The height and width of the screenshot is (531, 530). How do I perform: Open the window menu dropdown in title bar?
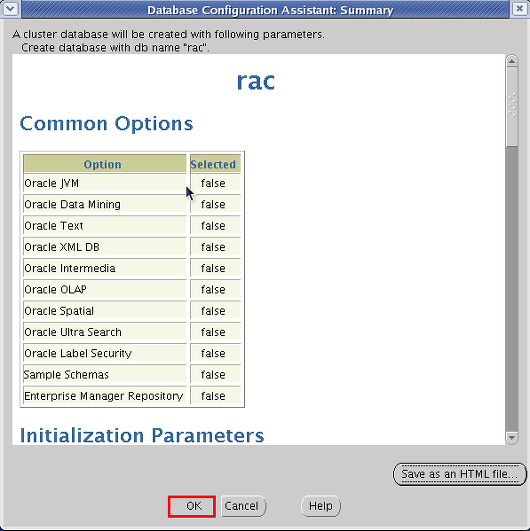10,8
